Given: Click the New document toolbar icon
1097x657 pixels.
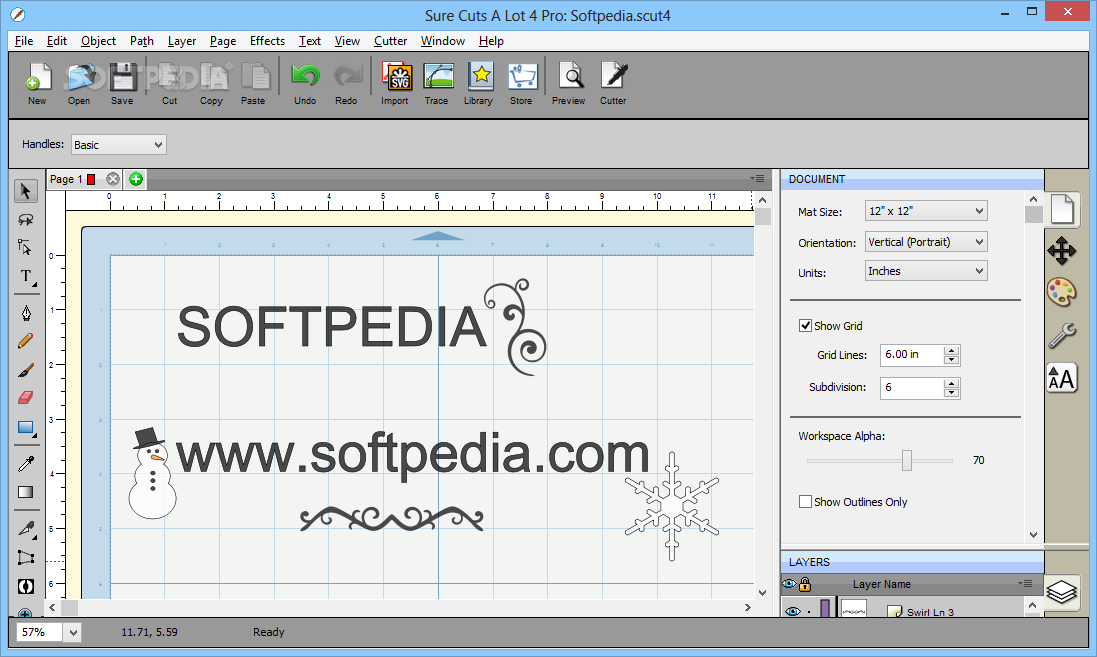Looking at the screenshot, I should tap(38, 76).
